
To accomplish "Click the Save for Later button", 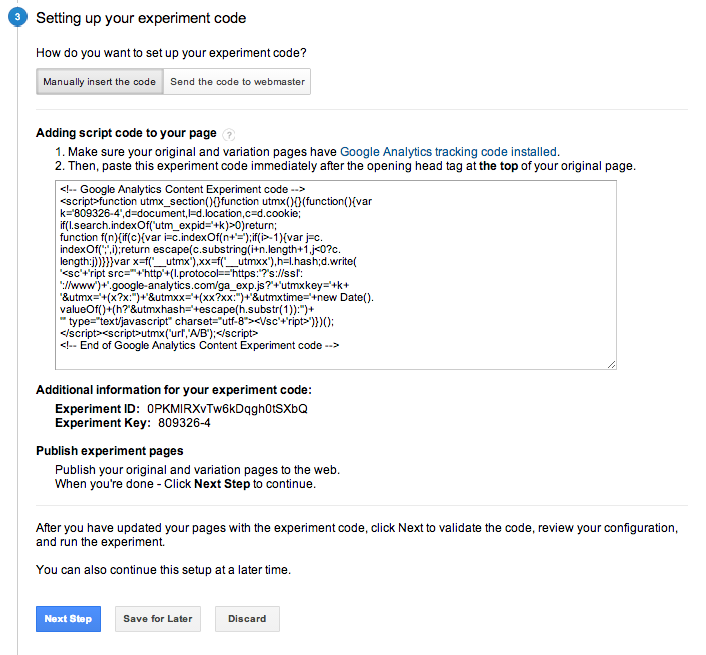I will click(158, 619).
